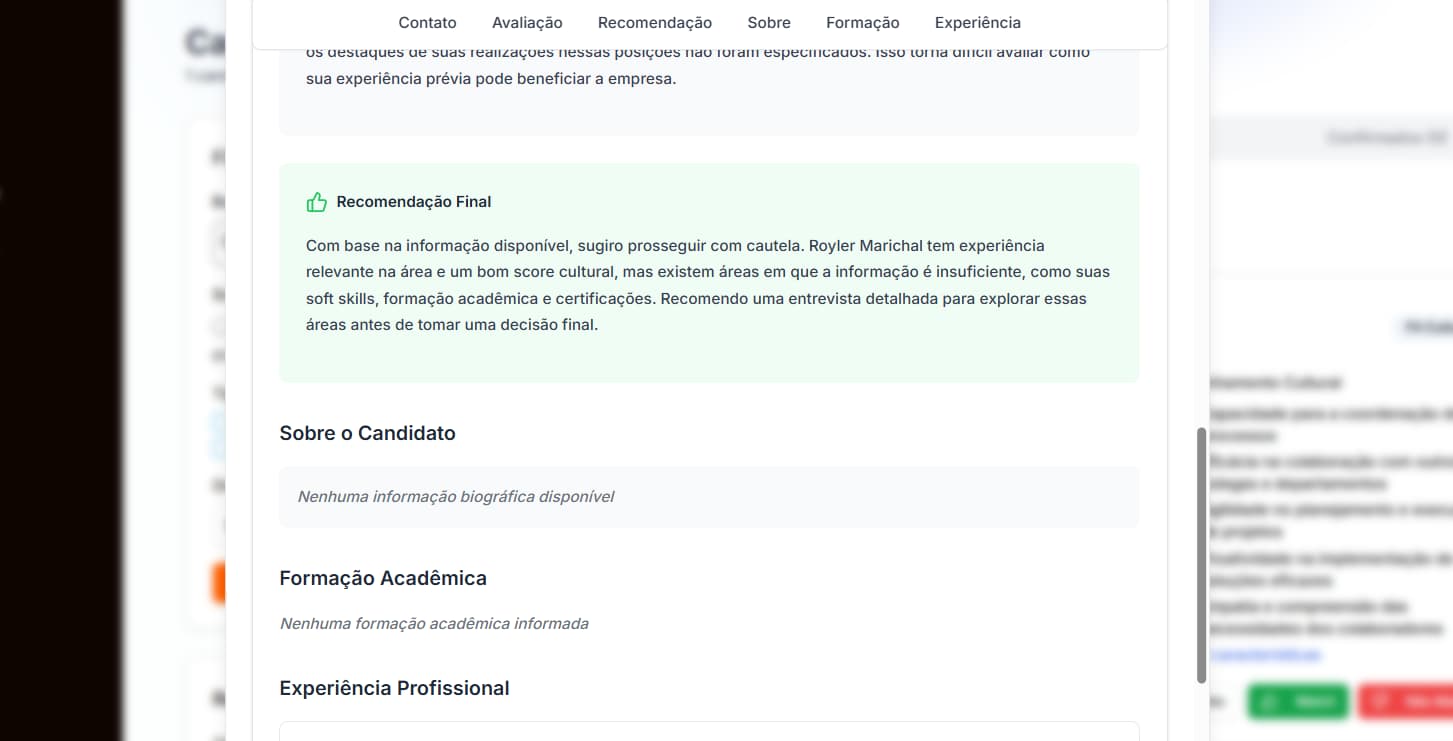Screen dimensions: 1453x741
Task: Open the Experiência tab
Action: (x=977, y=23)
